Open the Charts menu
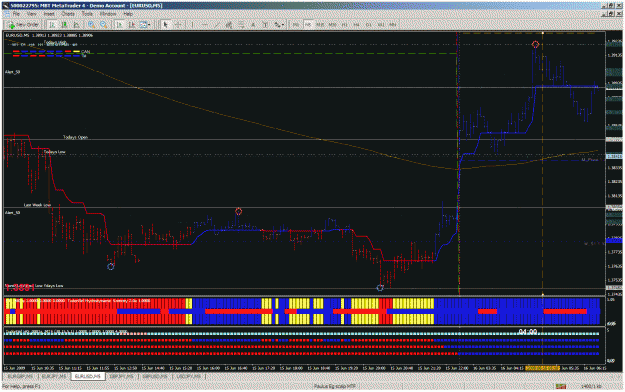Viewport: 625px width, 392px height. click(68, 14)
